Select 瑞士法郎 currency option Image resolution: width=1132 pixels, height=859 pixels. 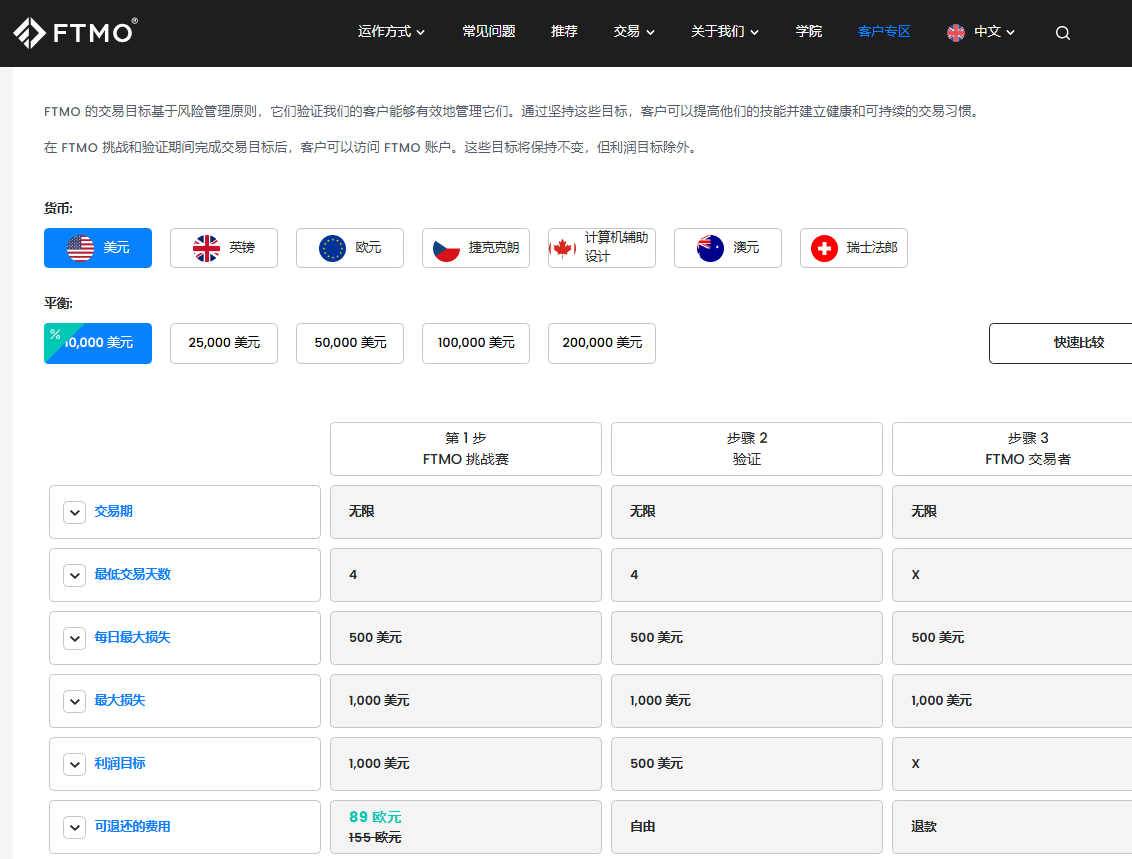pos(854,248)
